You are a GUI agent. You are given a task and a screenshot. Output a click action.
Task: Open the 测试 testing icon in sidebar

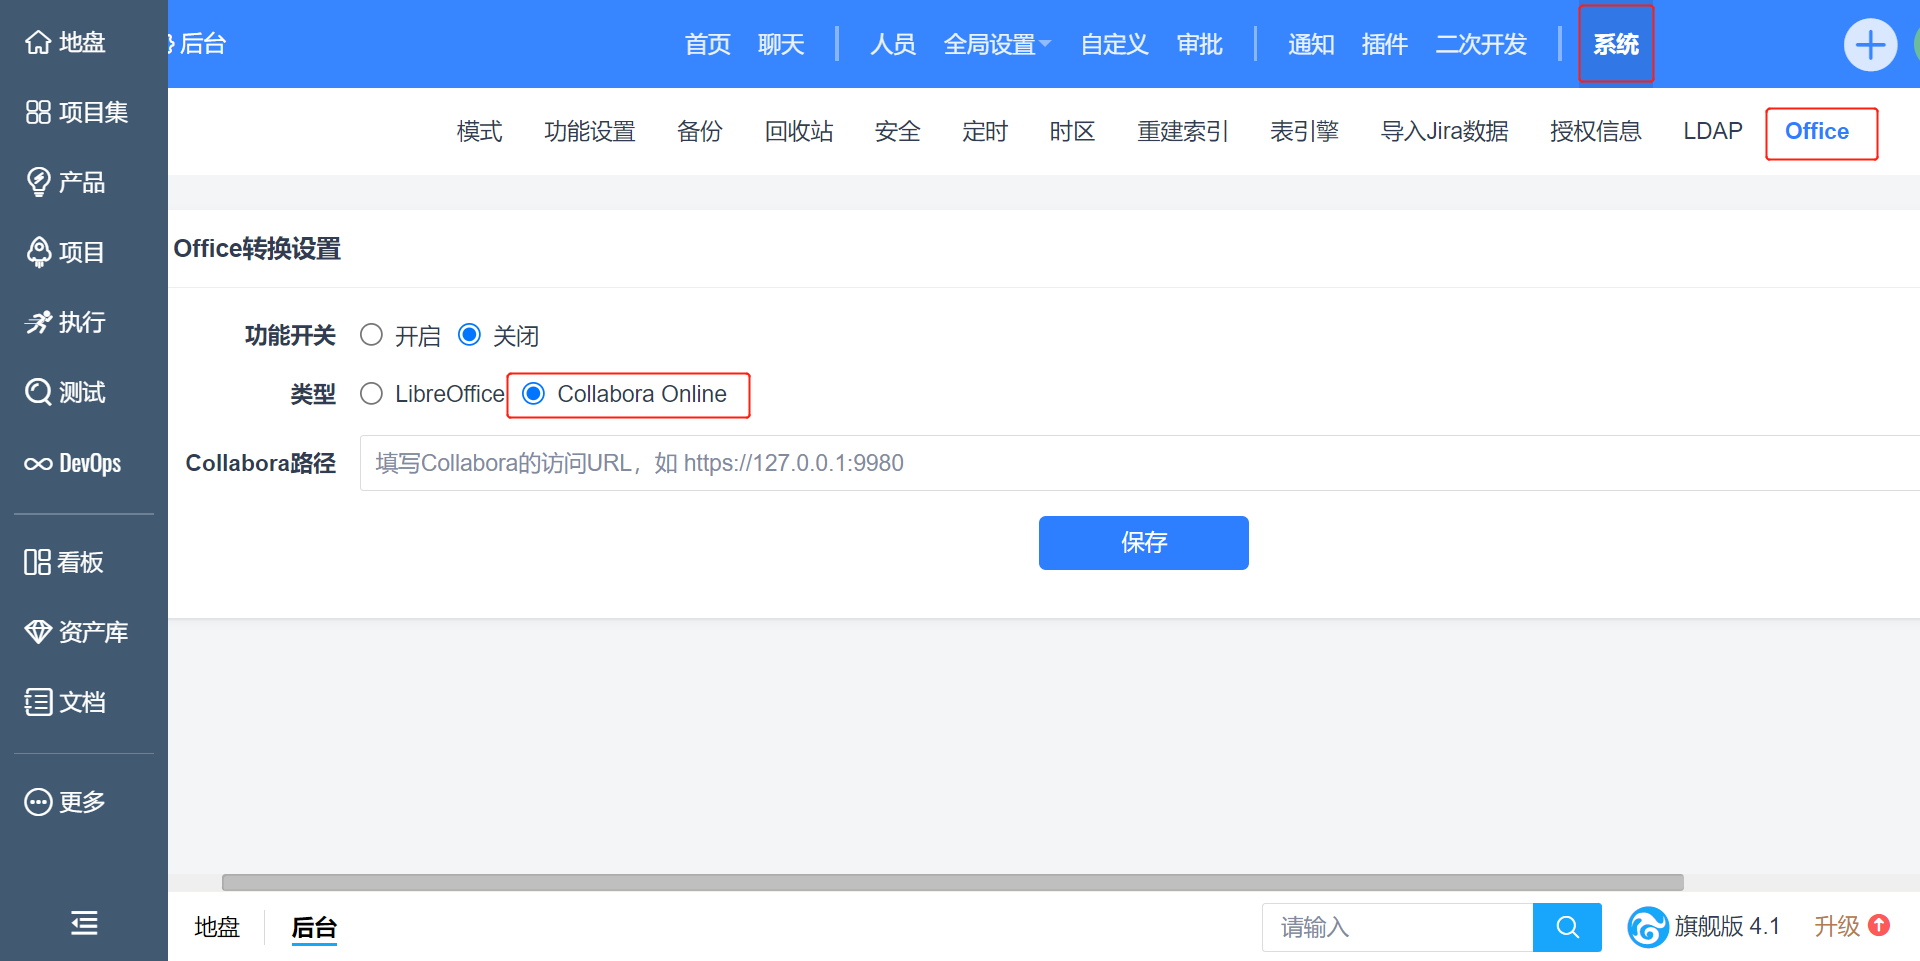(x=38, y=392)
